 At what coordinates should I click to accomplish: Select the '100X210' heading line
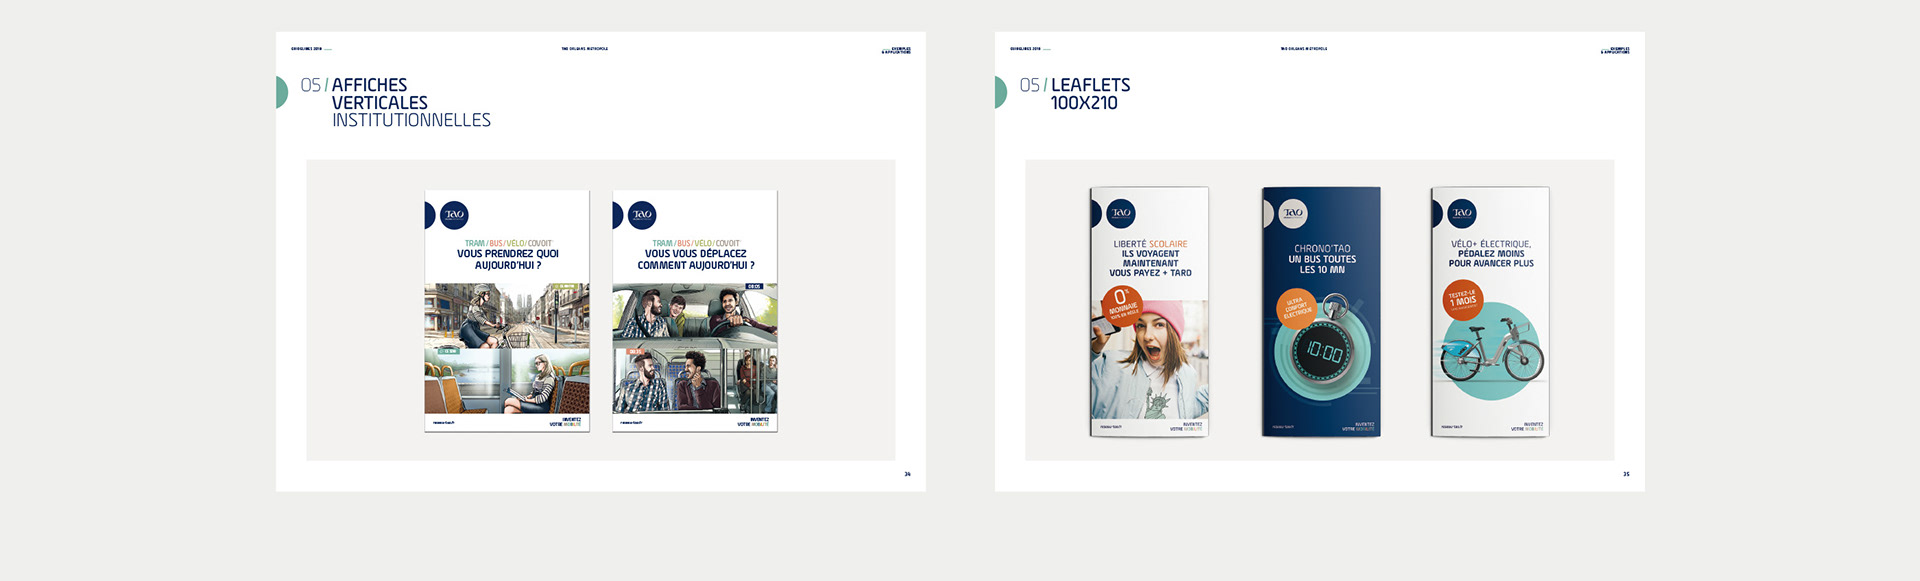[1084, 103]
